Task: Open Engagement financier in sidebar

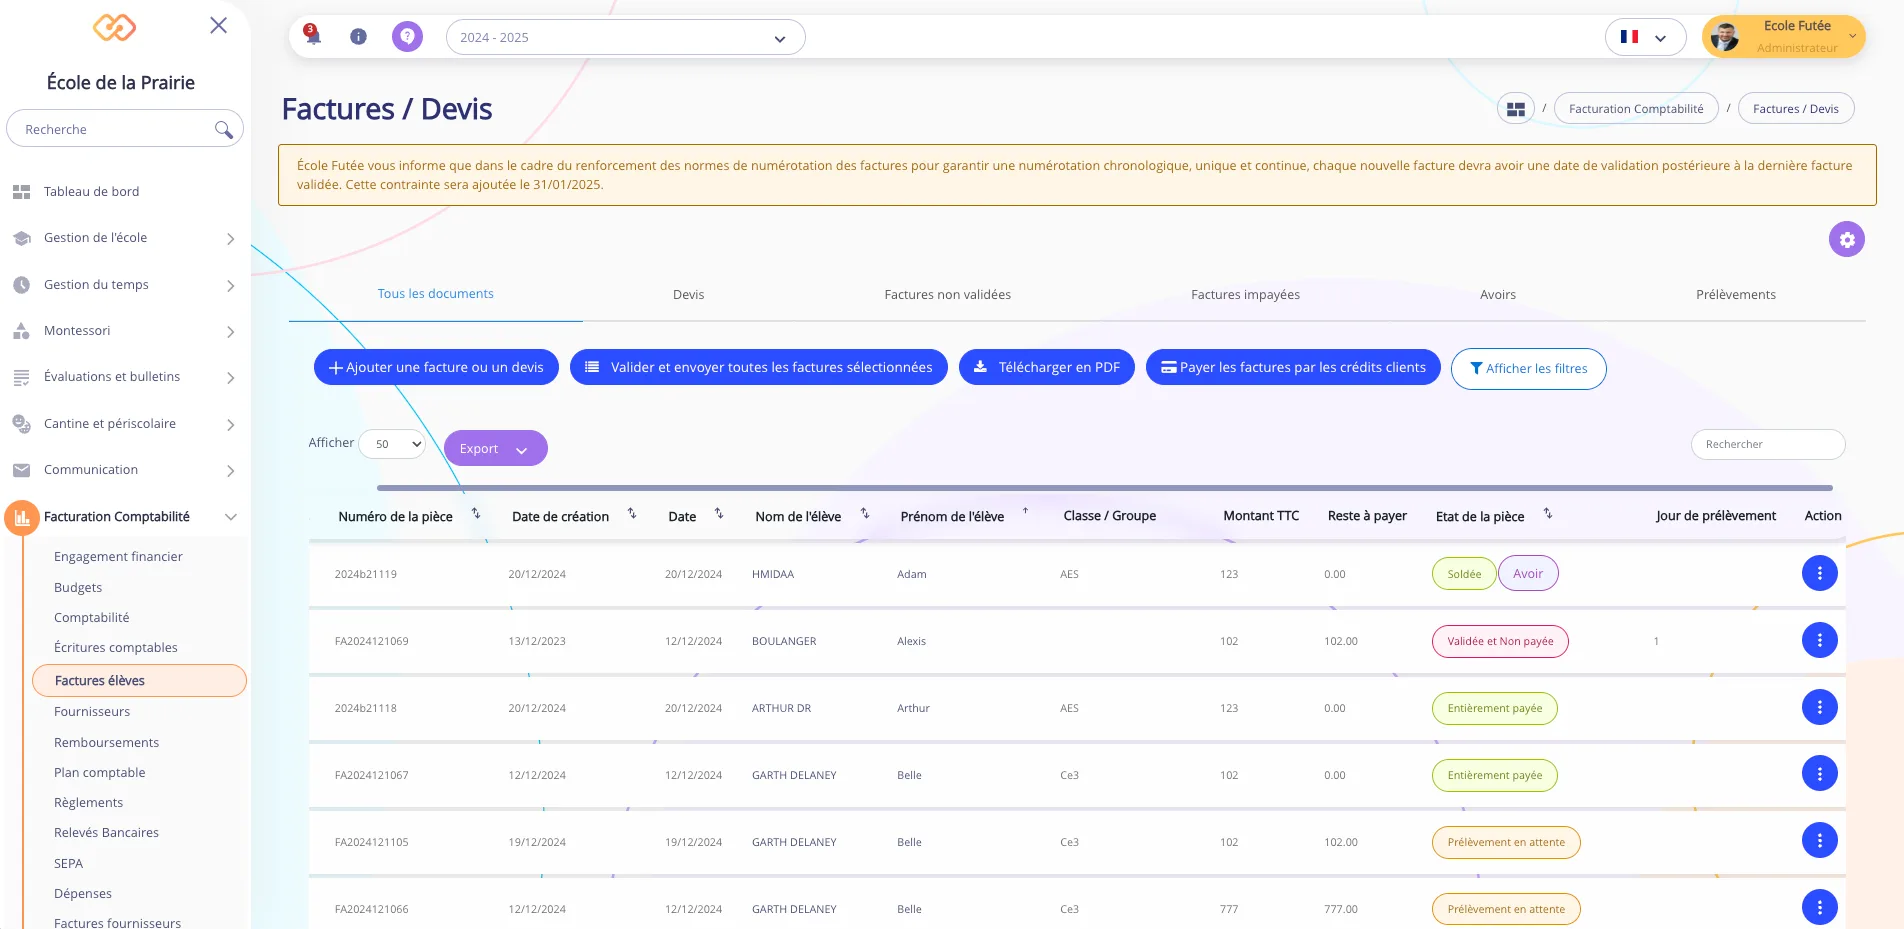Action: (118, 557)
